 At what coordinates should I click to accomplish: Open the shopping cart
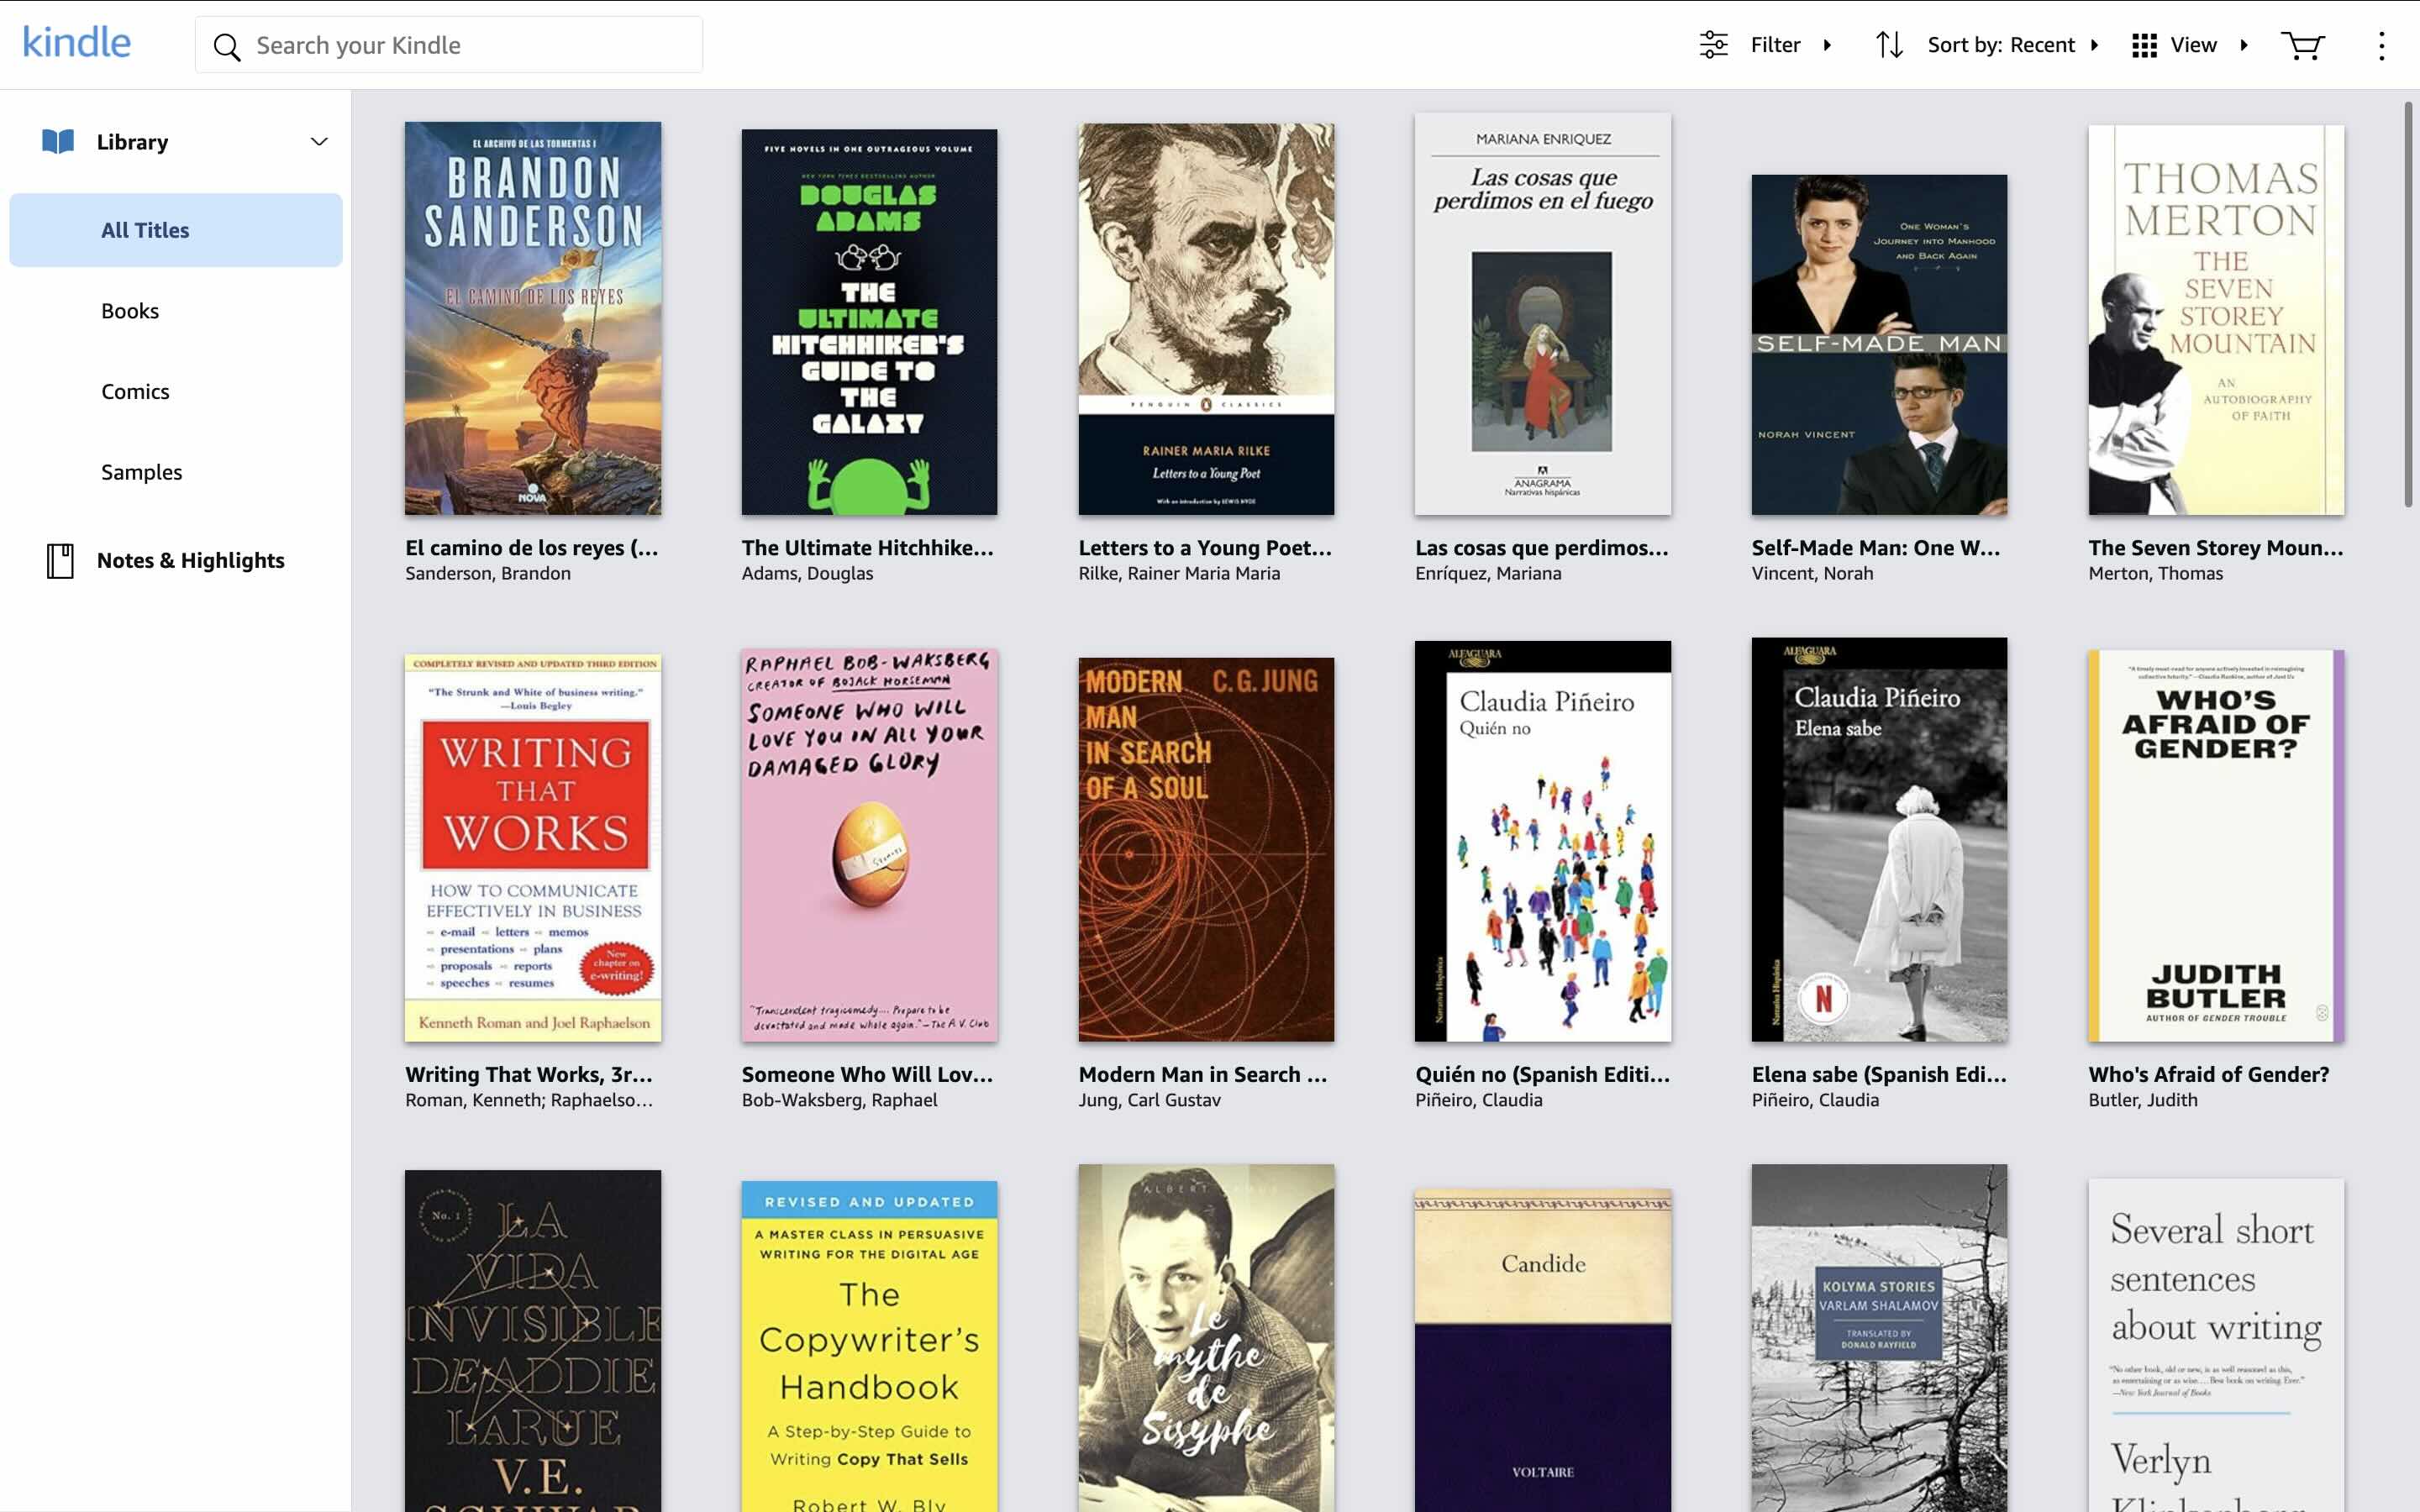coord(2304,45)
